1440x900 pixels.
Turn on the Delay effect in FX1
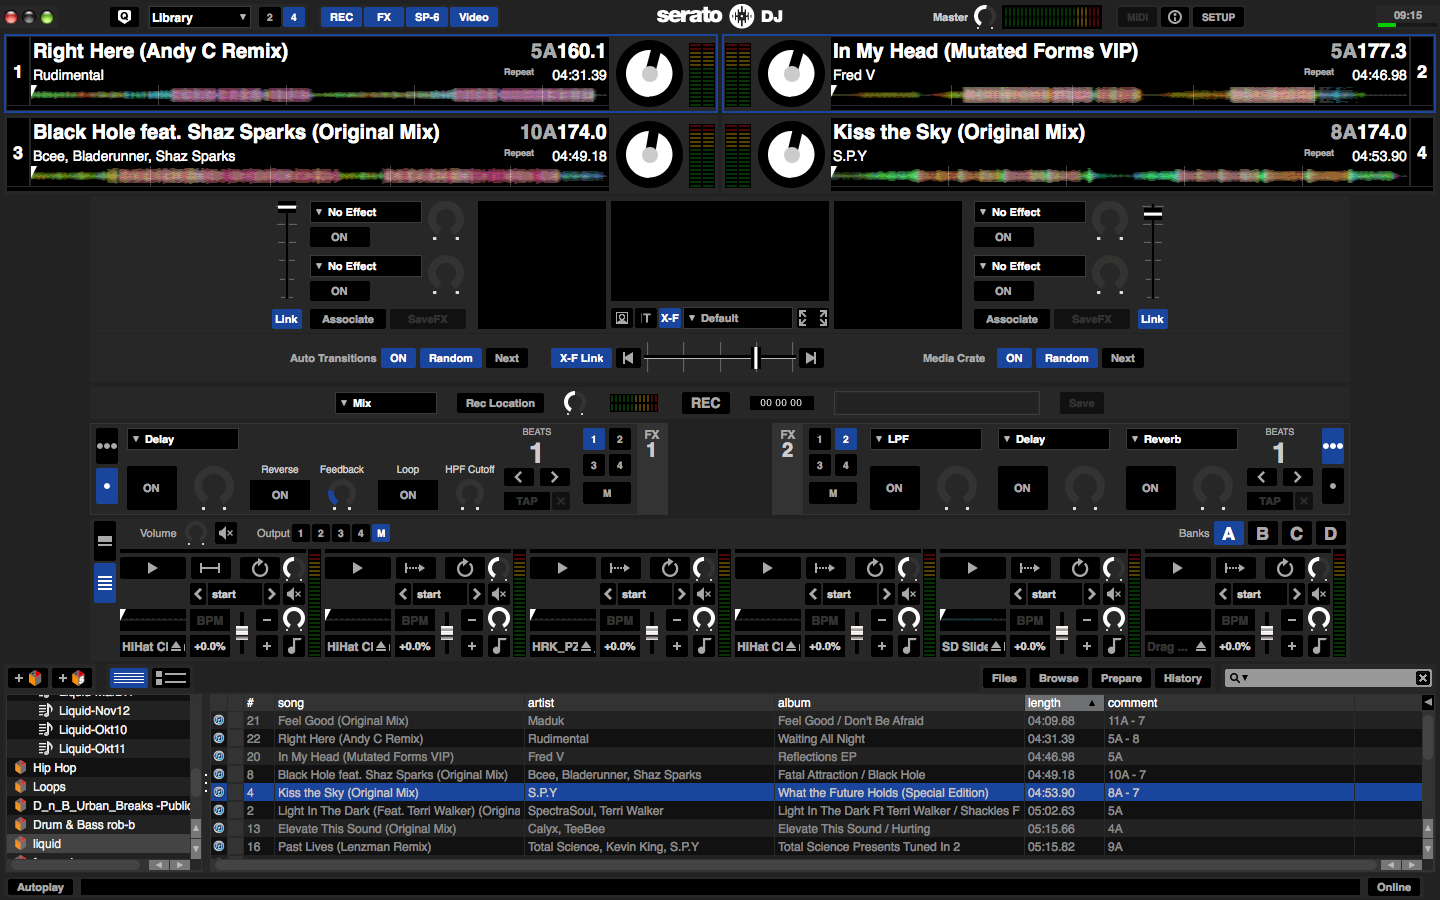tap(152, 488)
